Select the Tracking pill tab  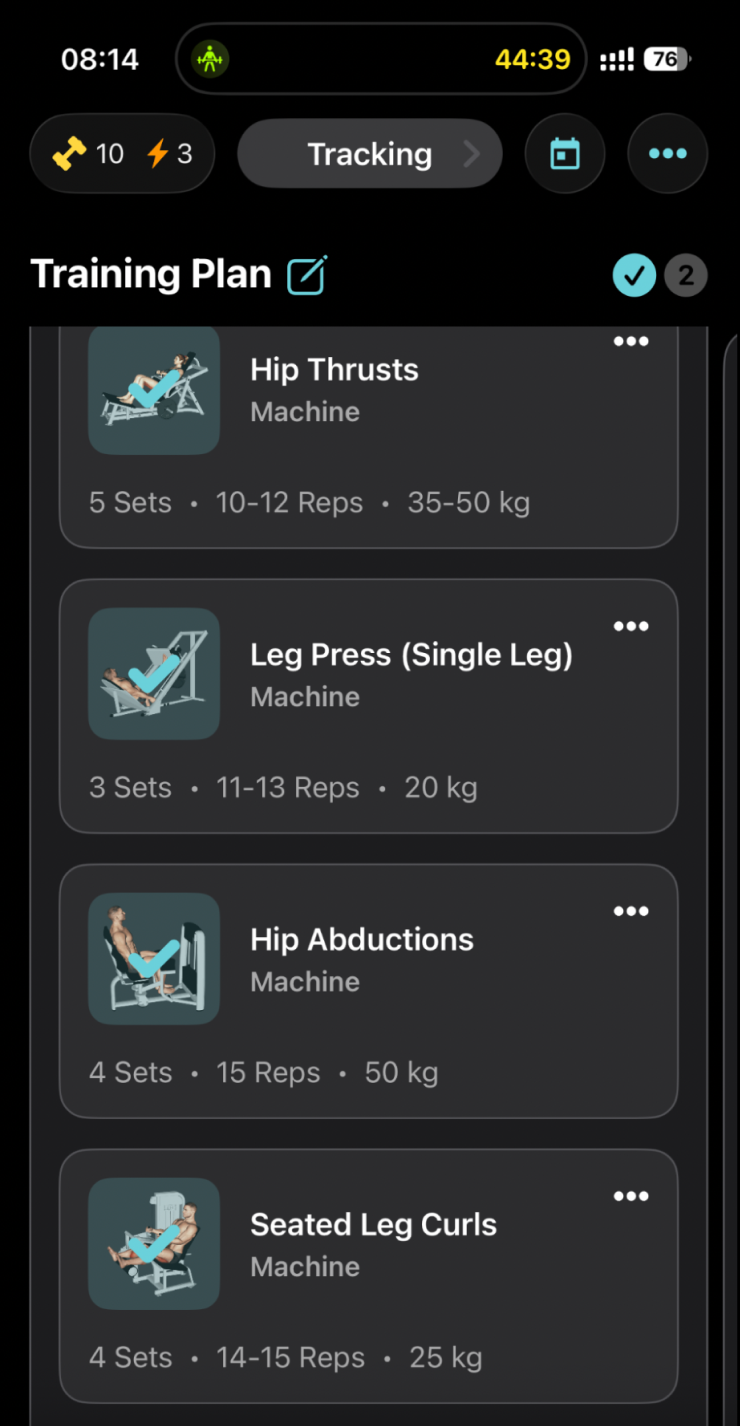point(370,154)
